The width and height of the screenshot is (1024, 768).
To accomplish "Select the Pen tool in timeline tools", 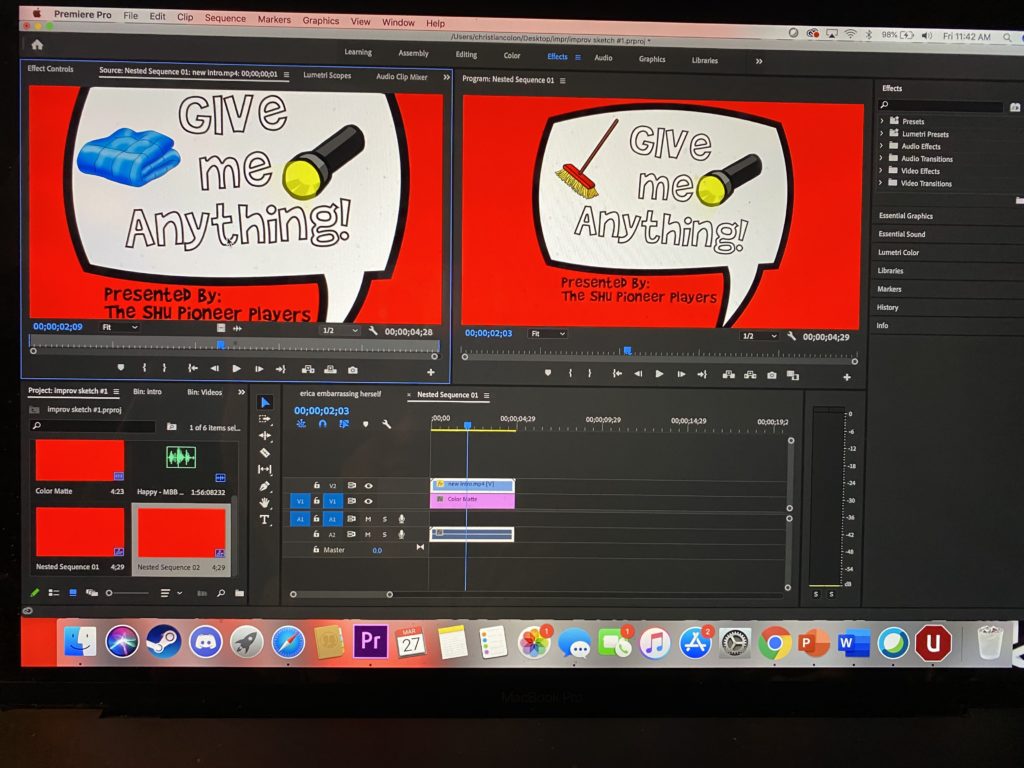I will coord(265,486).
